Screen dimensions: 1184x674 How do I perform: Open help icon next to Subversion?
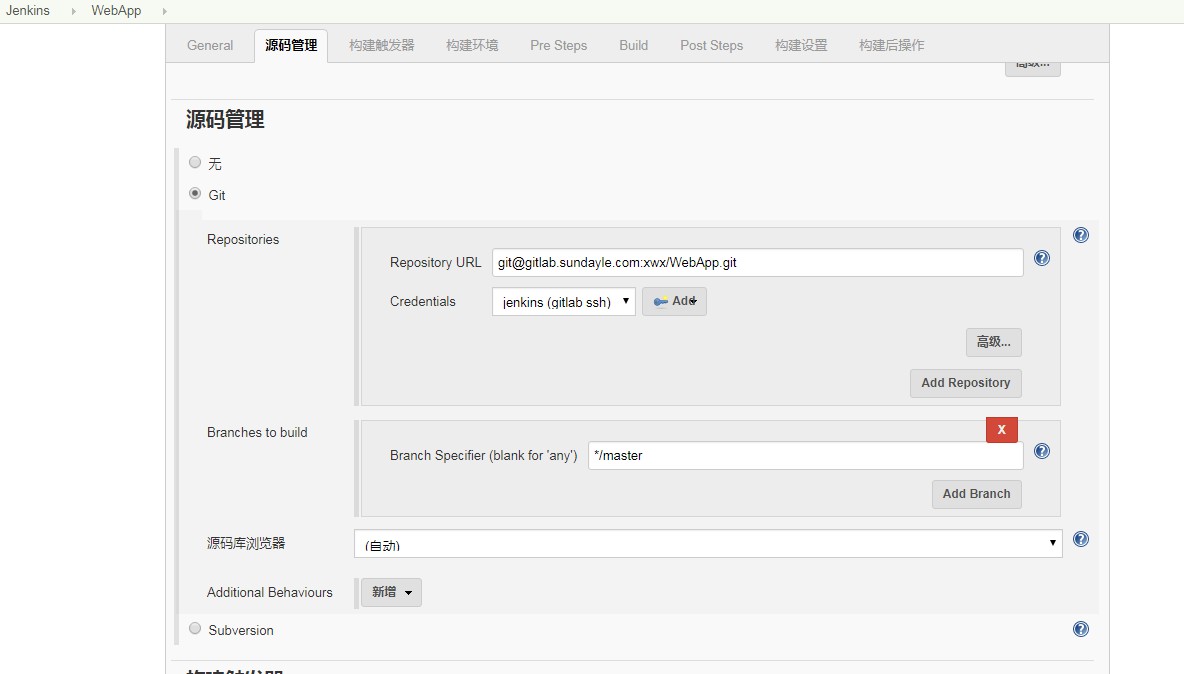pos(1080,629)
